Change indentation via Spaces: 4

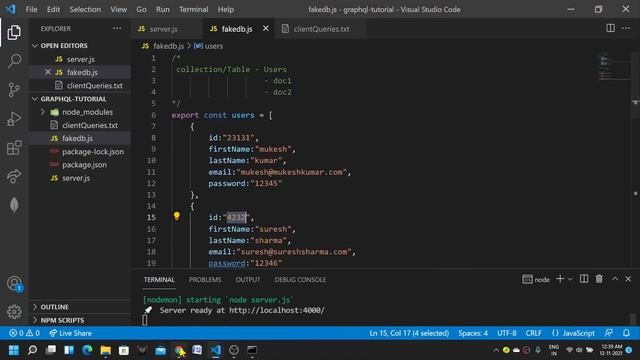coord(473,333)
